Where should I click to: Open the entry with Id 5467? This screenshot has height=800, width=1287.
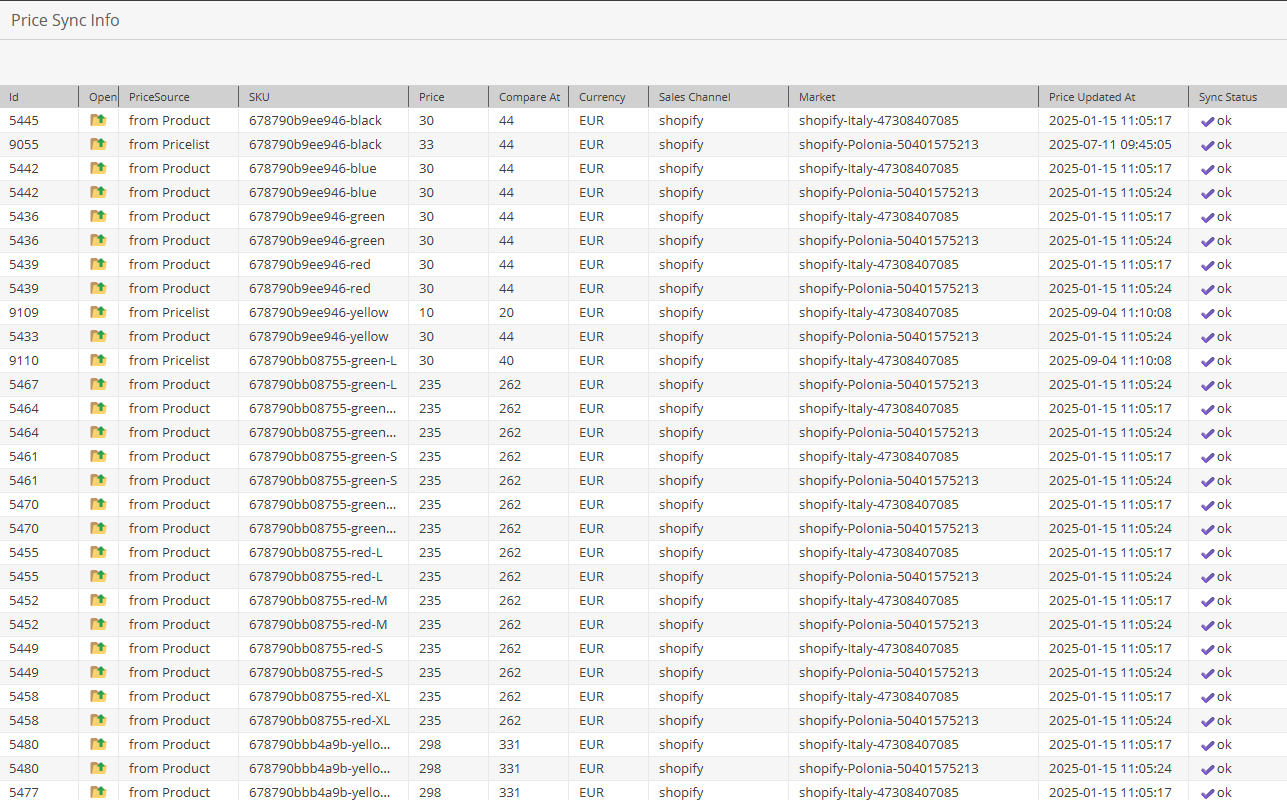98,384
